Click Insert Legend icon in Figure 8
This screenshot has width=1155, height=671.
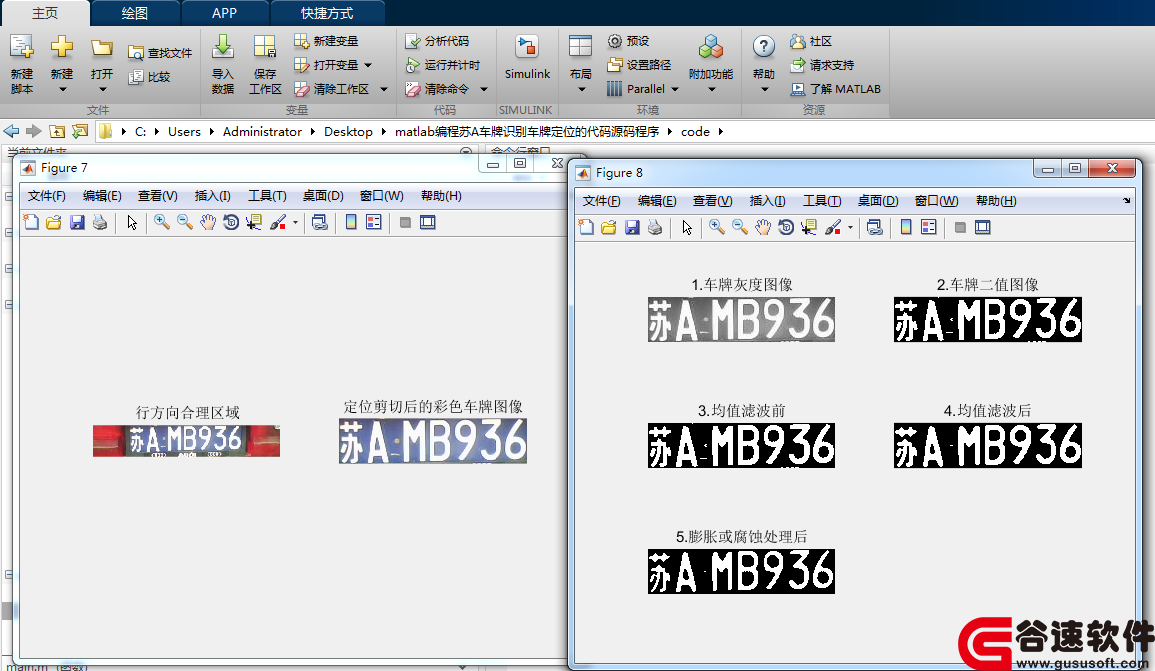point(929,228)
